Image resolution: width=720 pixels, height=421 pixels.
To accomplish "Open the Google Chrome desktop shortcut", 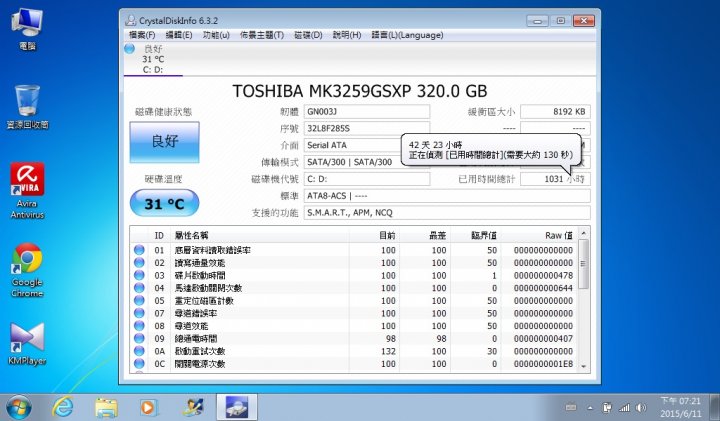I will point(27,270).
